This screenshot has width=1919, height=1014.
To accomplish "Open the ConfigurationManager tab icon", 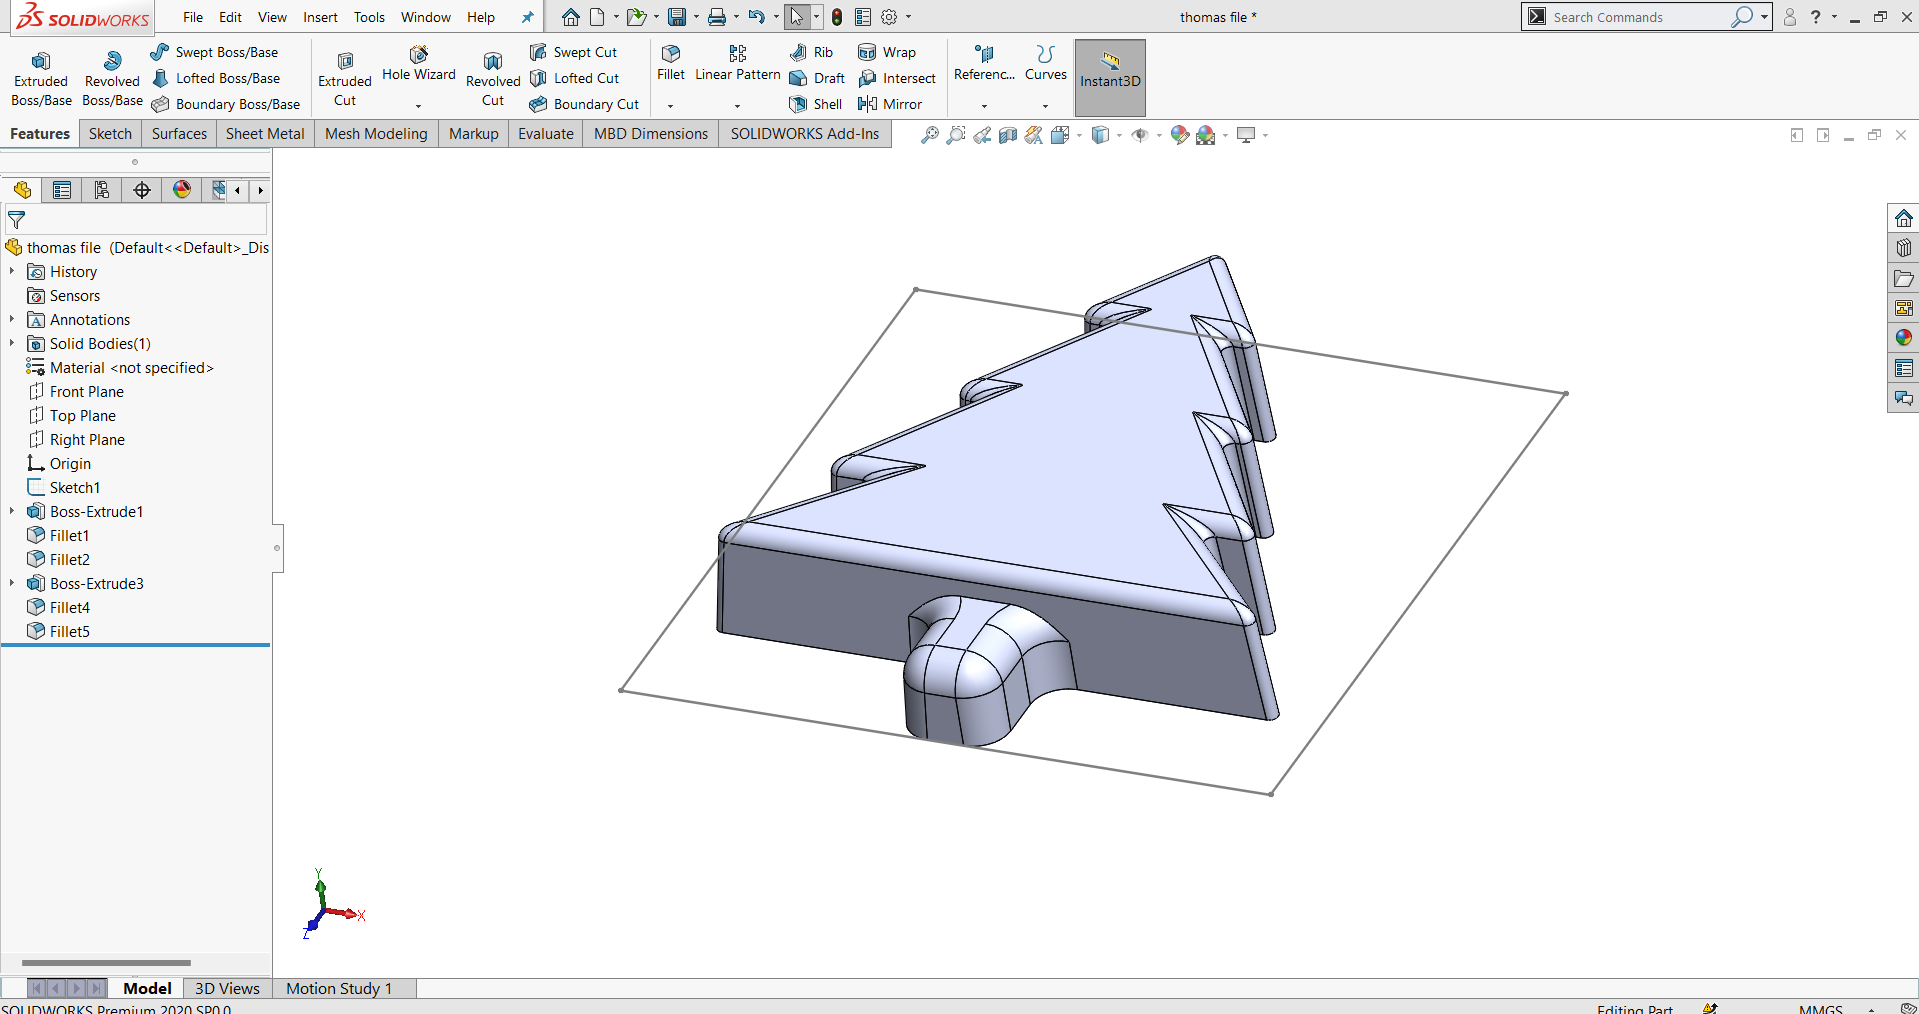I will coord(102,190).
